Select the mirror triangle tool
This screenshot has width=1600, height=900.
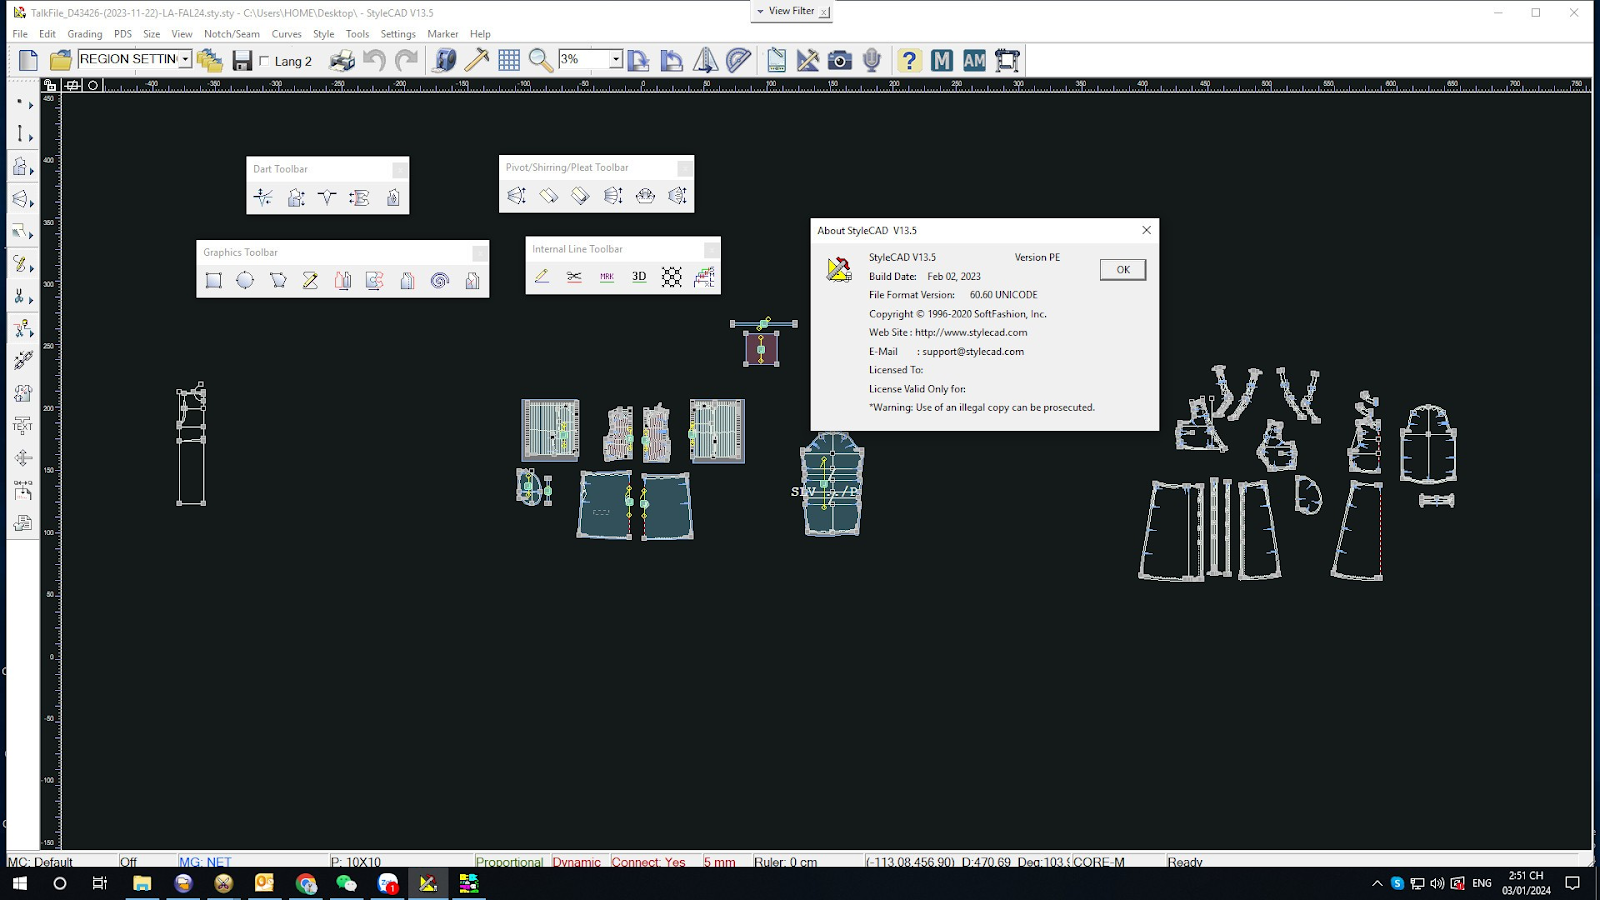(x=705, y=60)
